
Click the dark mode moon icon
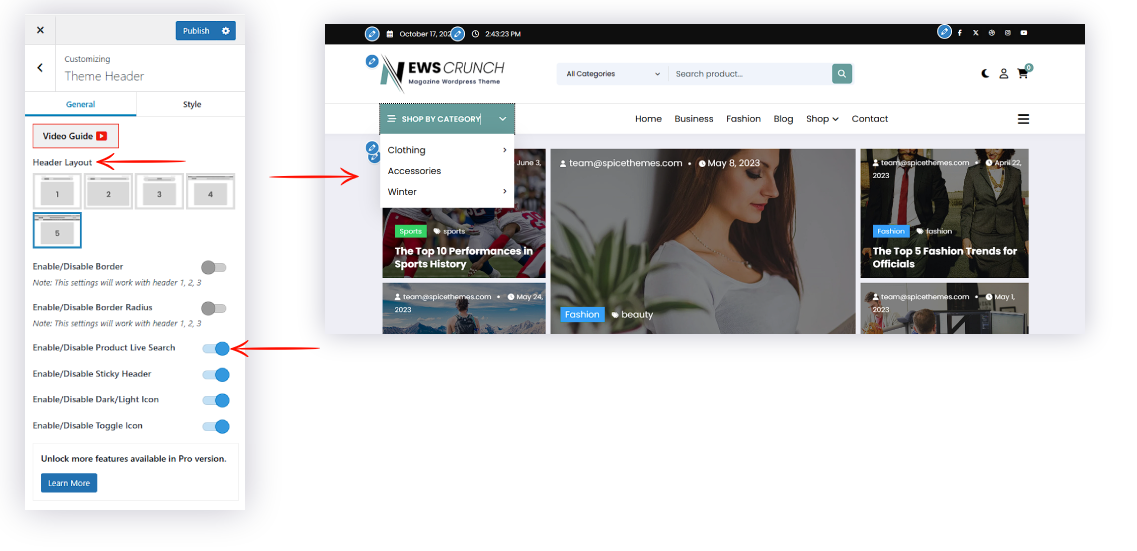(x=985, y=74)
